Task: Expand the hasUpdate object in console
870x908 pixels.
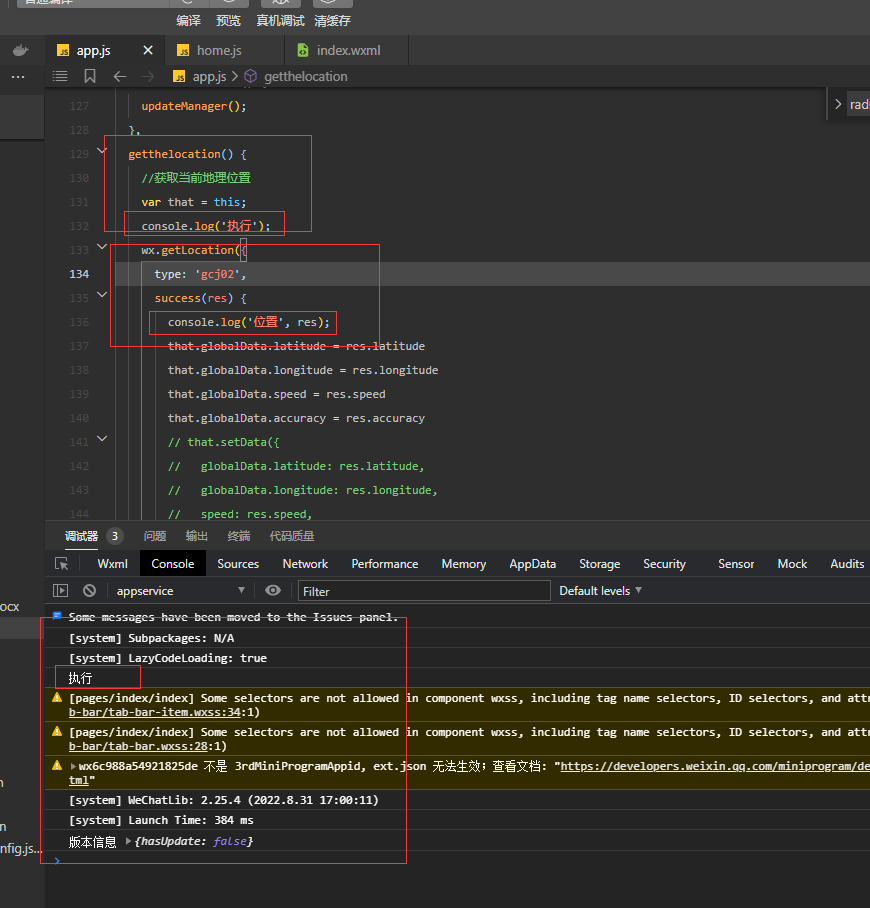Action: [x=127, y=842]
